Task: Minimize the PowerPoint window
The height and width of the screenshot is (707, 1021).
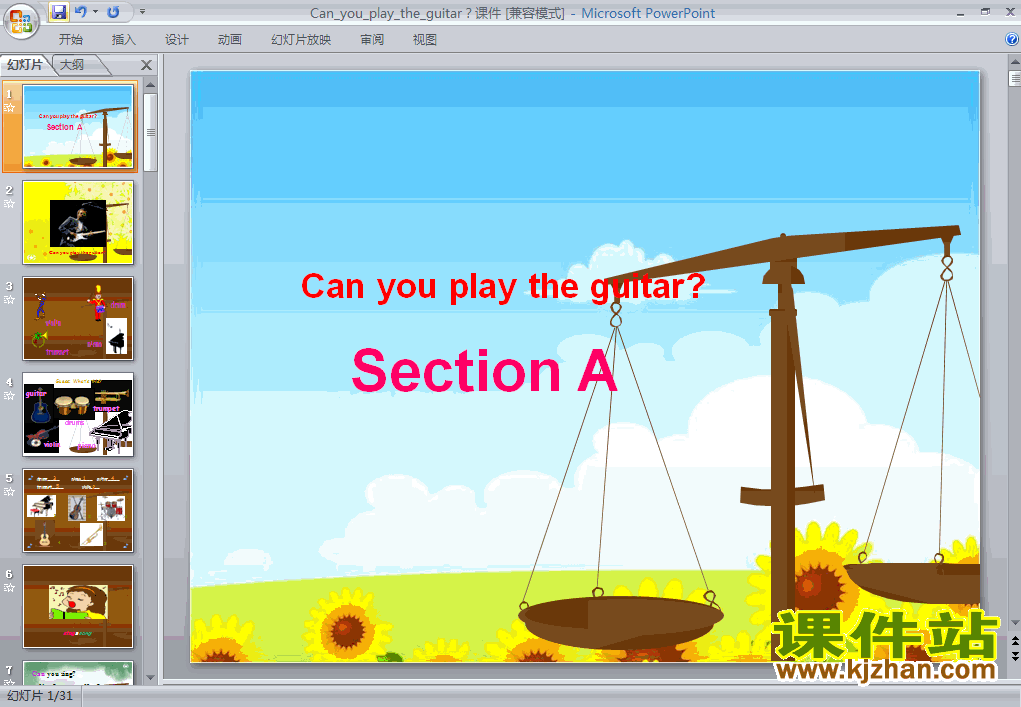Action: point(960,12)
